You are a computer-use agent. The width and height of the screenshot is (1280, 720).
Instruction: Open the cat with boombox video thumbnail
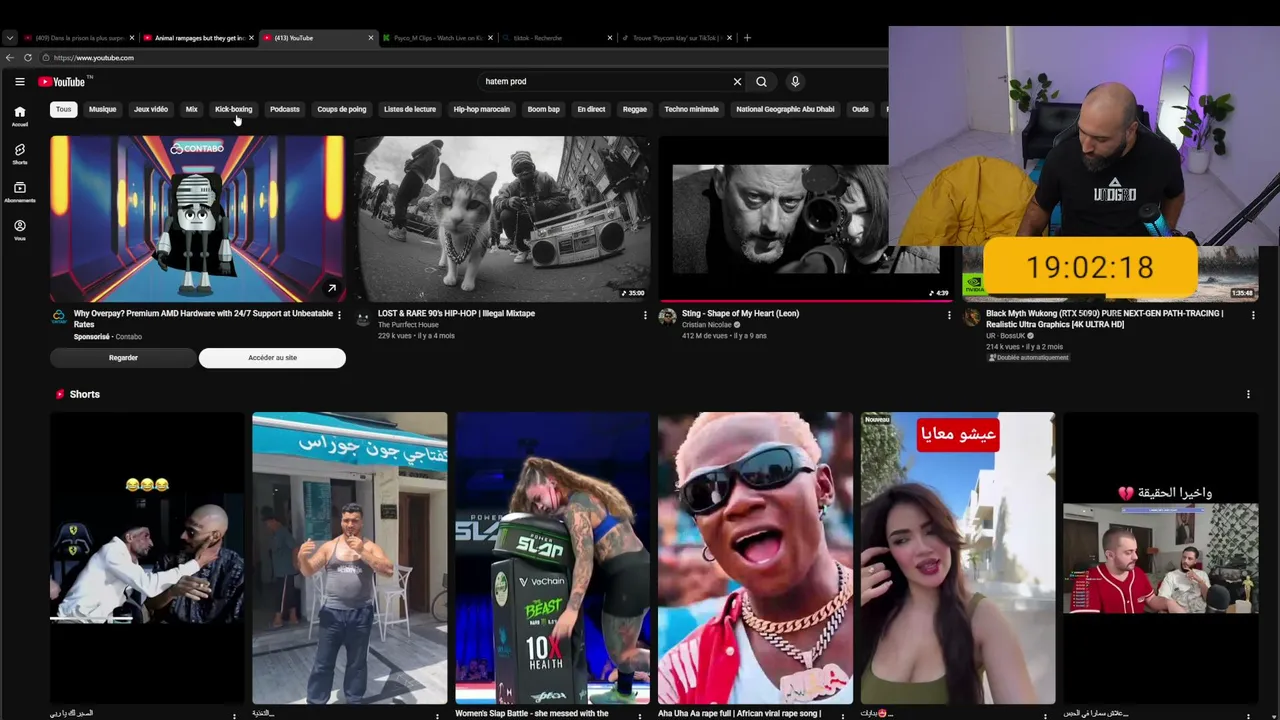(x=502, y=219)
